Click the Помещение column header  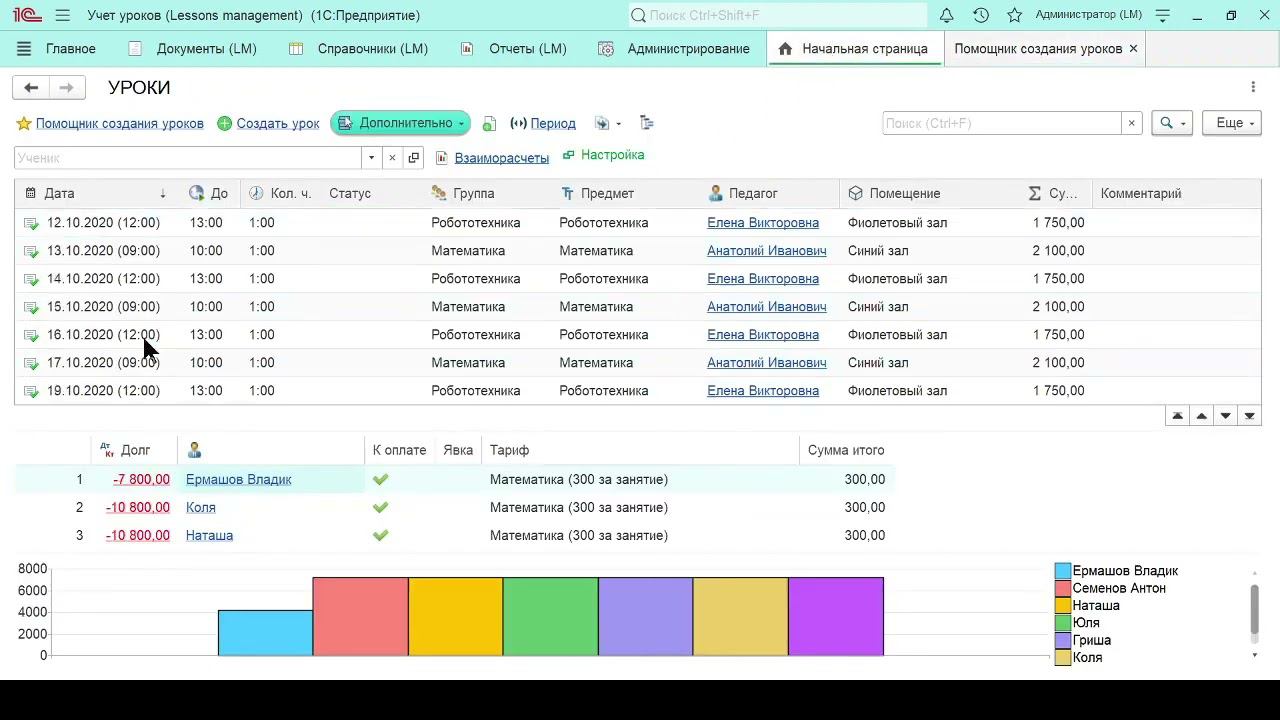click(x=930, y=194)
